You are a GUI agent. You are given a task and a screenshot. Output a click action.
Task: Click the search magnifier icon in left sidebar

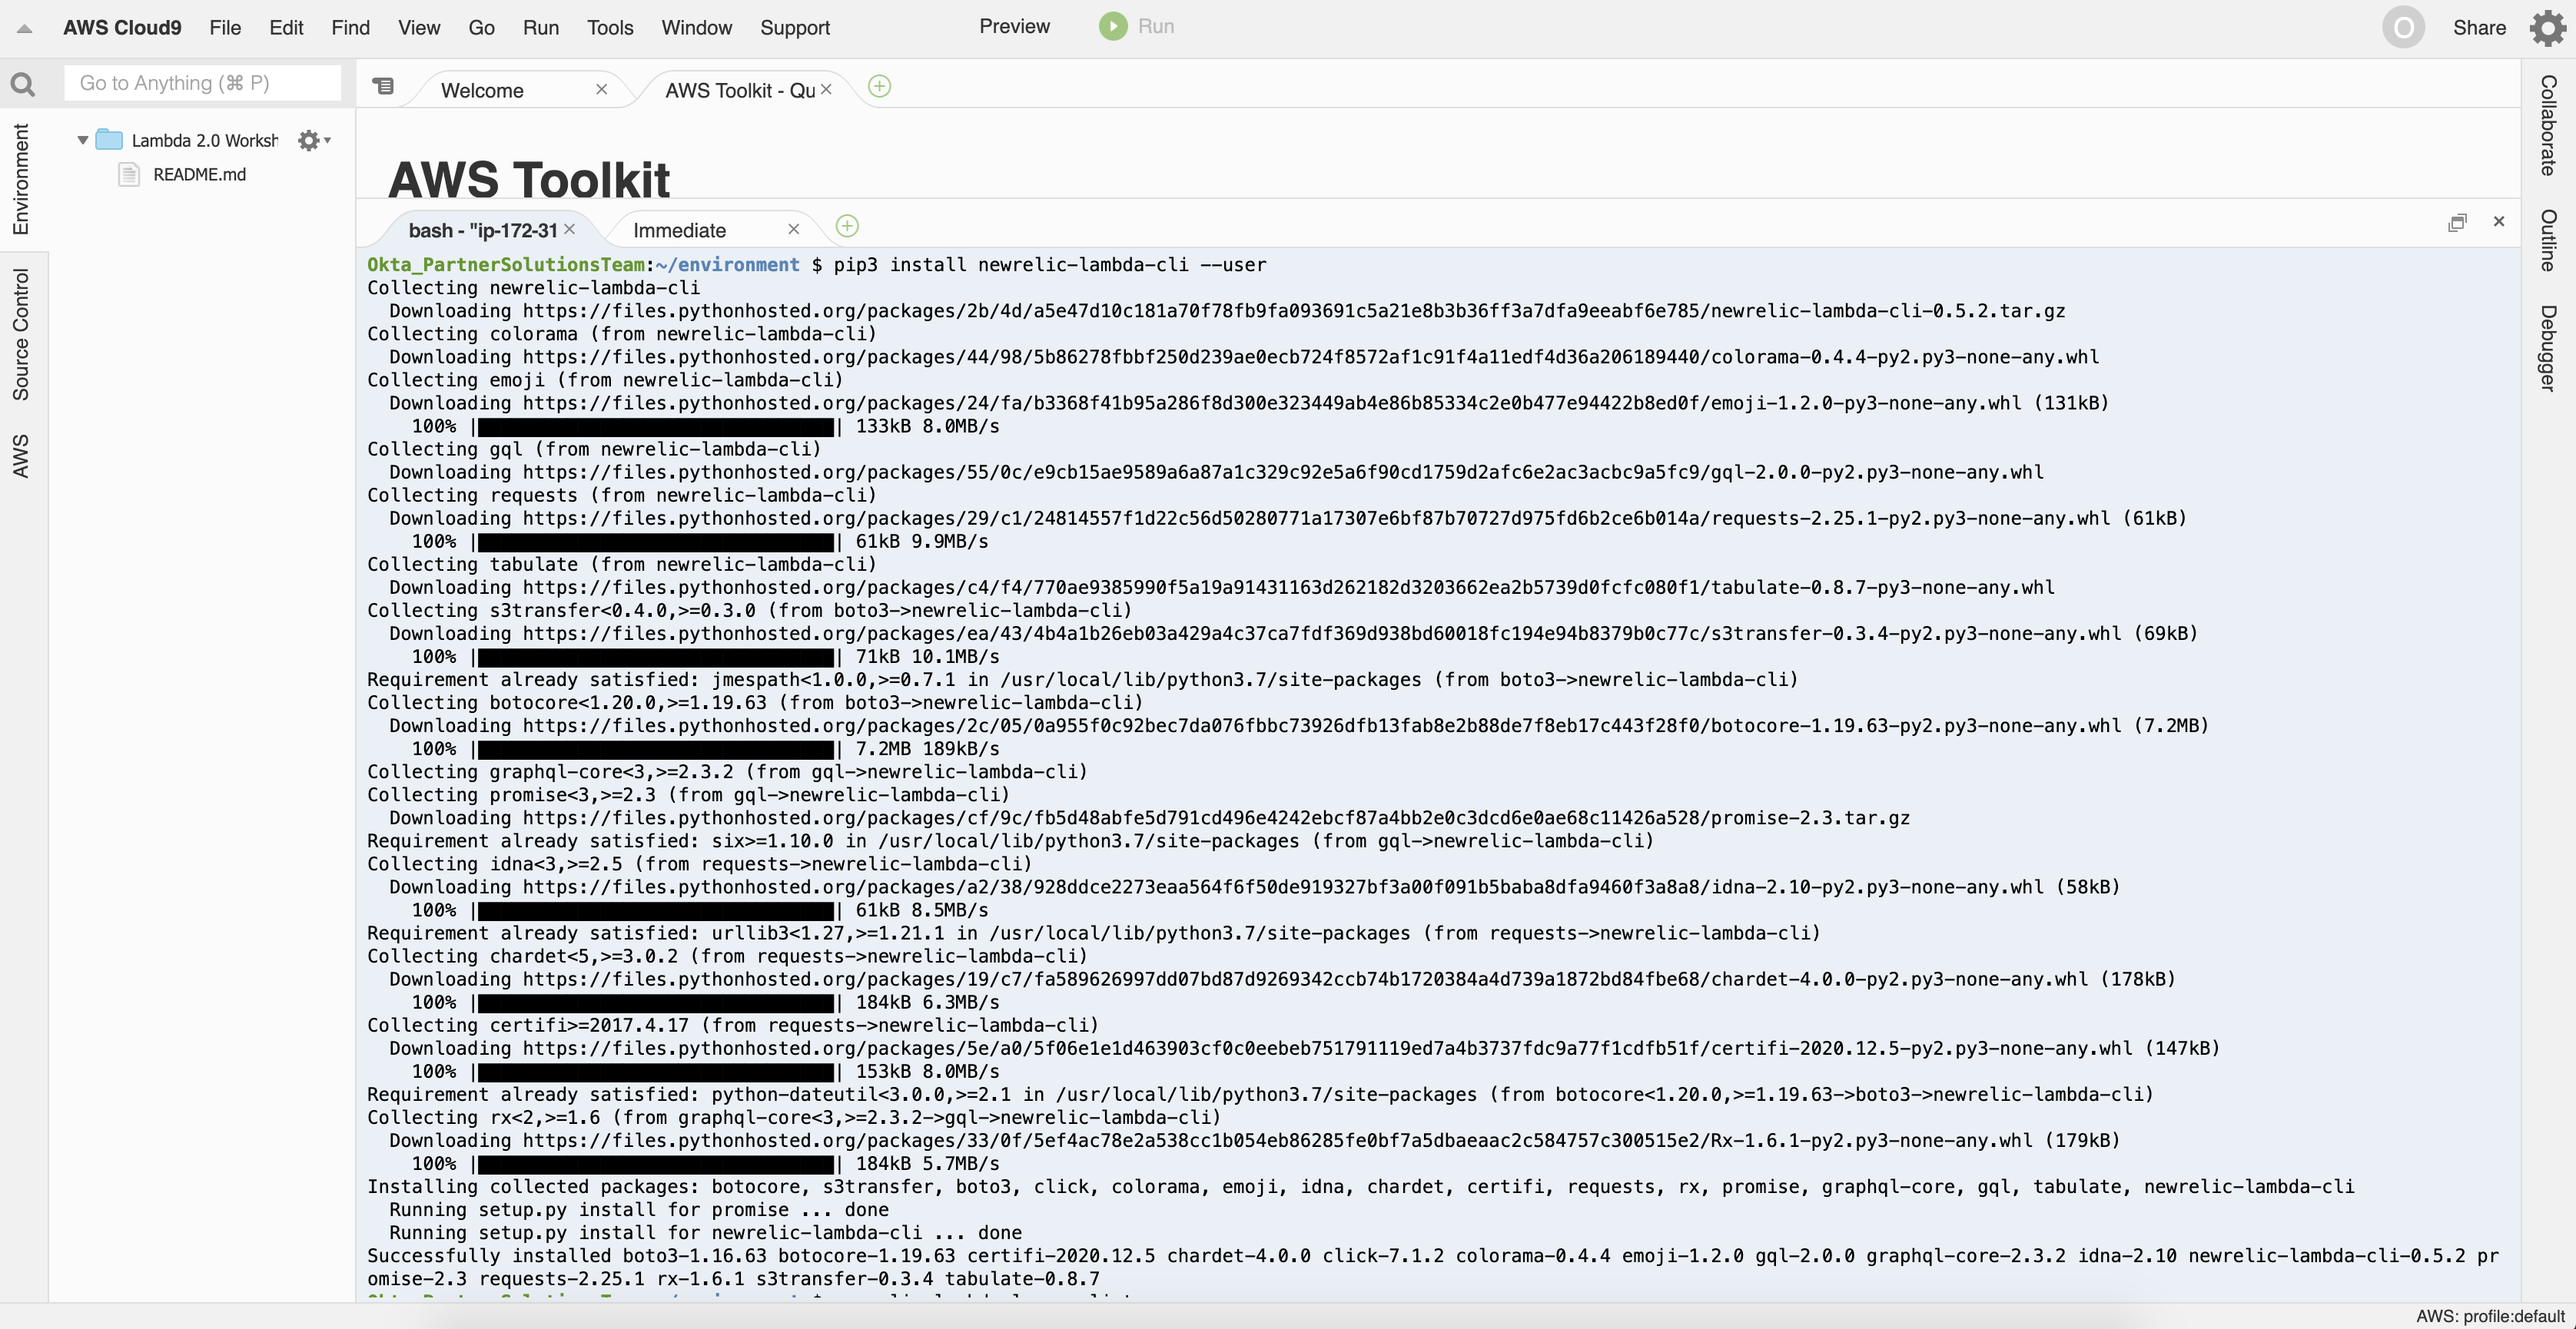[x=22, y=85]
